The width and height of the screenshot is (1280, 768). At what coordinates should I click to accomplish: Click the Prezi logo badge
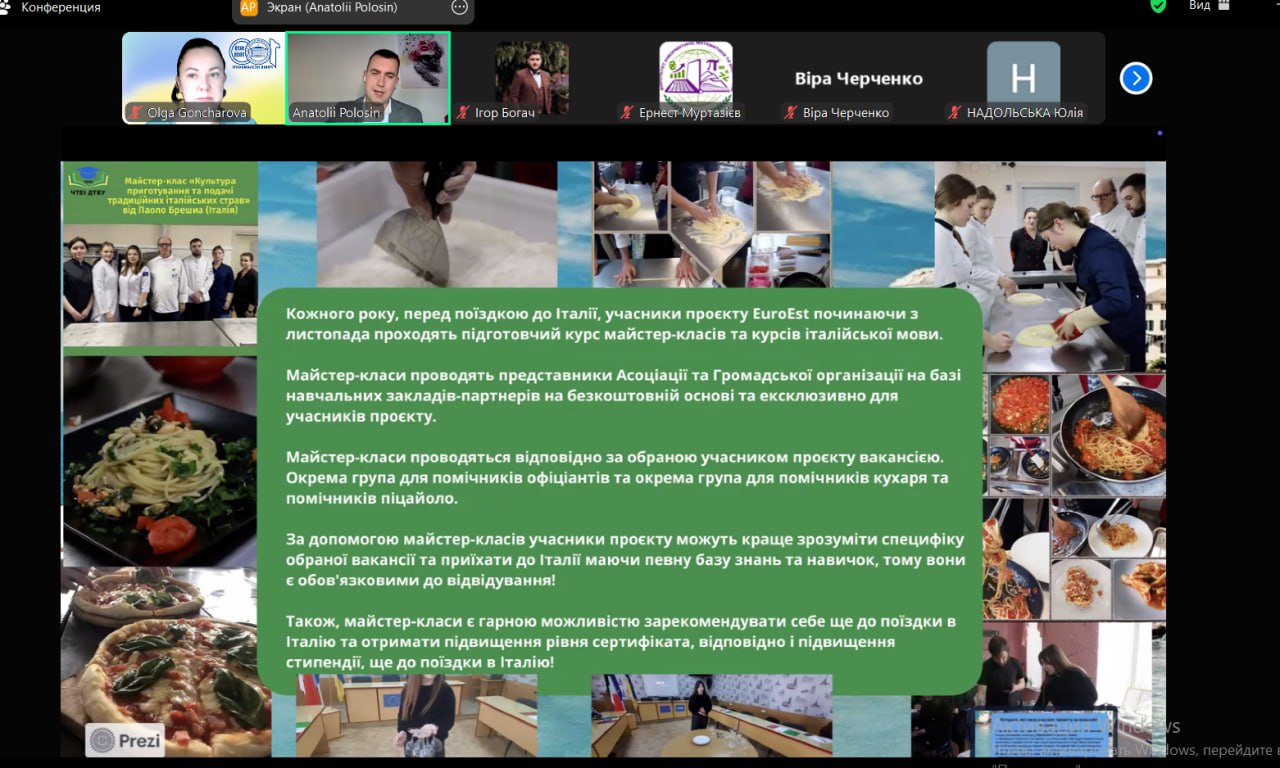pyautogui.click(x=125, y=740)
